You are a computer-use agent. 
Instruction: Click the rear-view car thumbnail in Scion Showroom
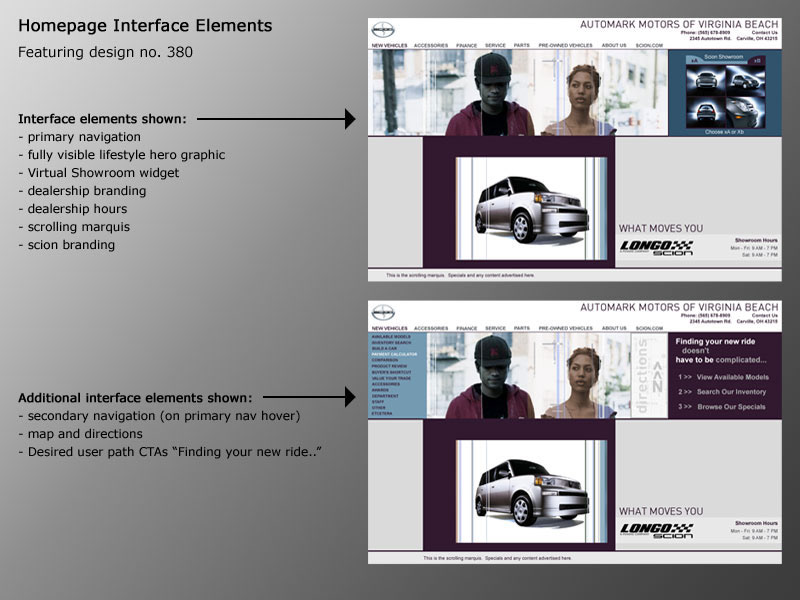706,113
